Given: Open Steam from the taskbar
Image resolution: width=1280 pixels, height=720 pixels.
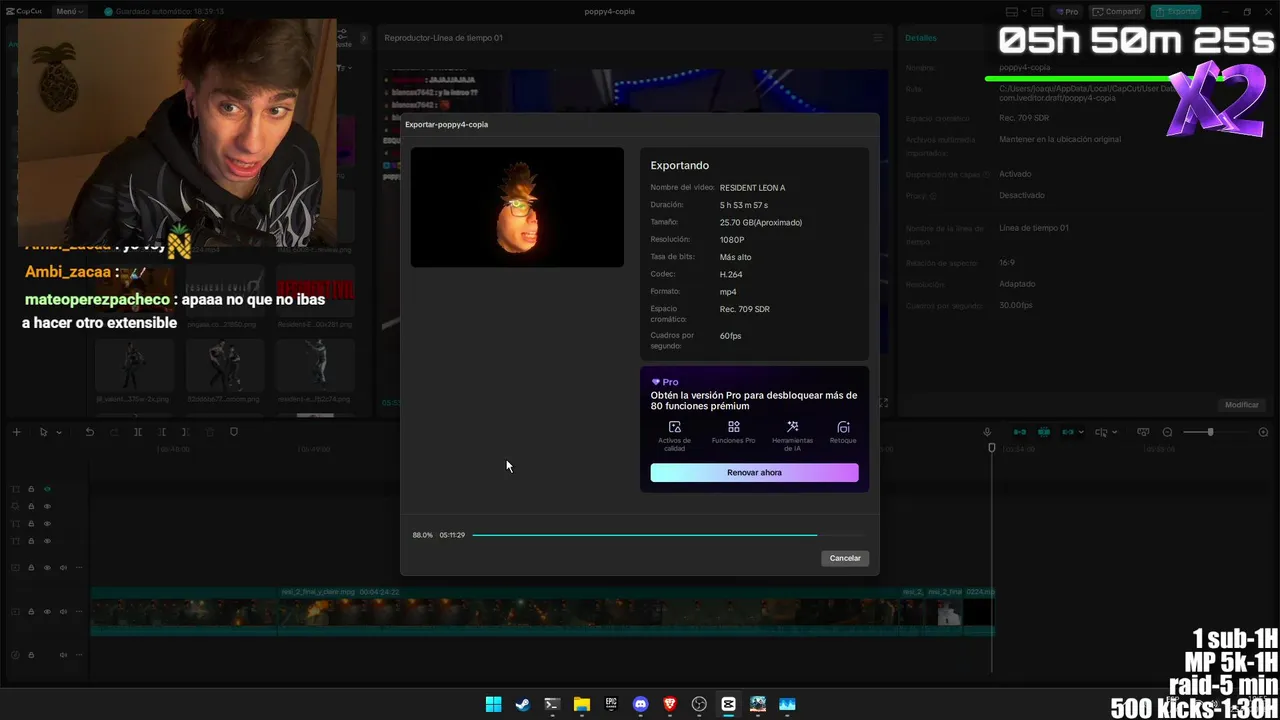Looking at the screenshot, I should click(x=522, y=704).
